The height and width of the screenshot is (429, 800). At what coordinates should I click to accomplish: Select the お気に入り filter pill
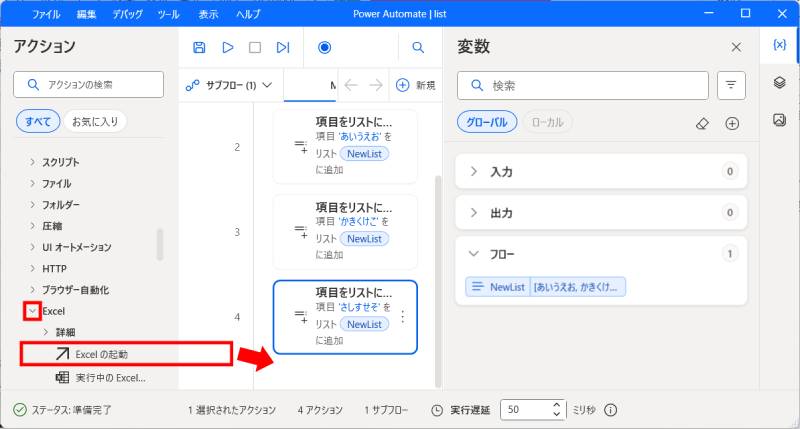click(x=95, y=121)
